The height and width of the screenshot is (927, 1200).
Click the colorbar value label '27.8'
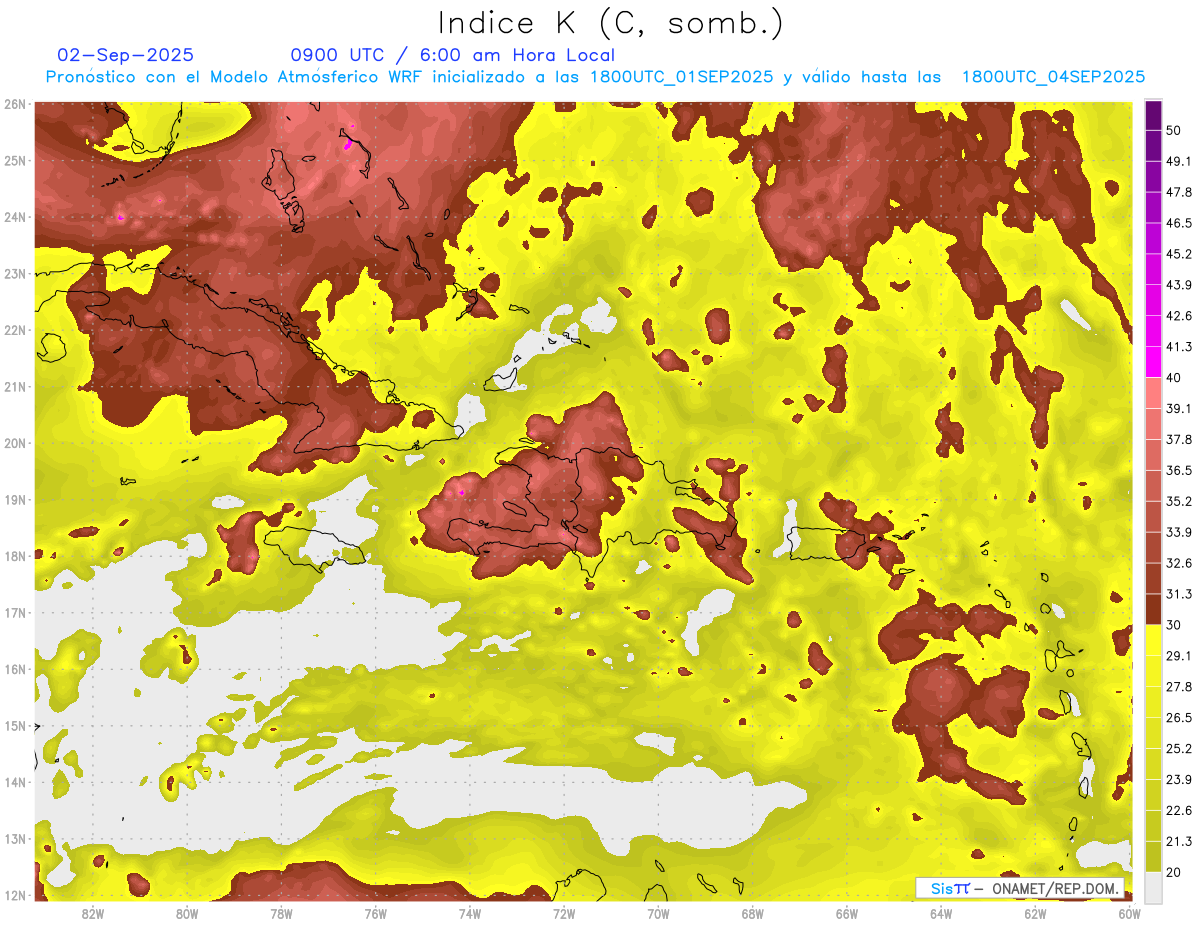click(1178, 687)
